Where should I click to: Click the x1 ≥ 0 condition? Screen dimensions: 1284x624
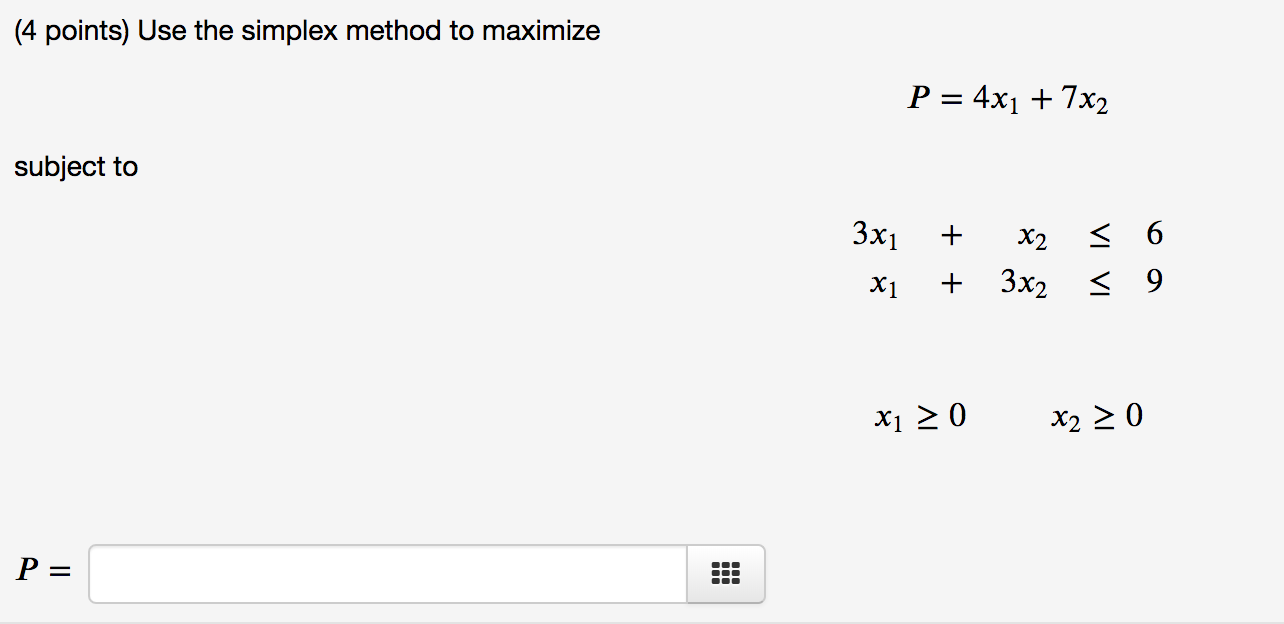pyautogui.click(x=920, y=416)
